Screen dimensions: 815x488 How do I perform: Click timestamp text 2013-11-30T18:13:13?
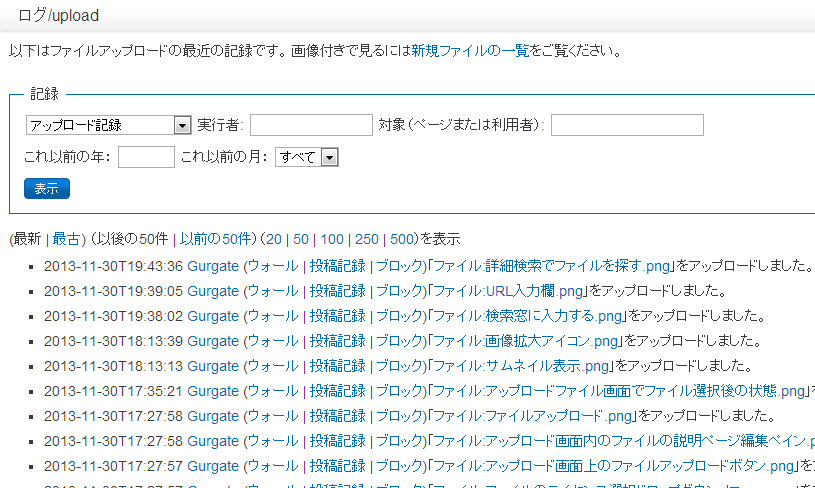click(113, 366)
